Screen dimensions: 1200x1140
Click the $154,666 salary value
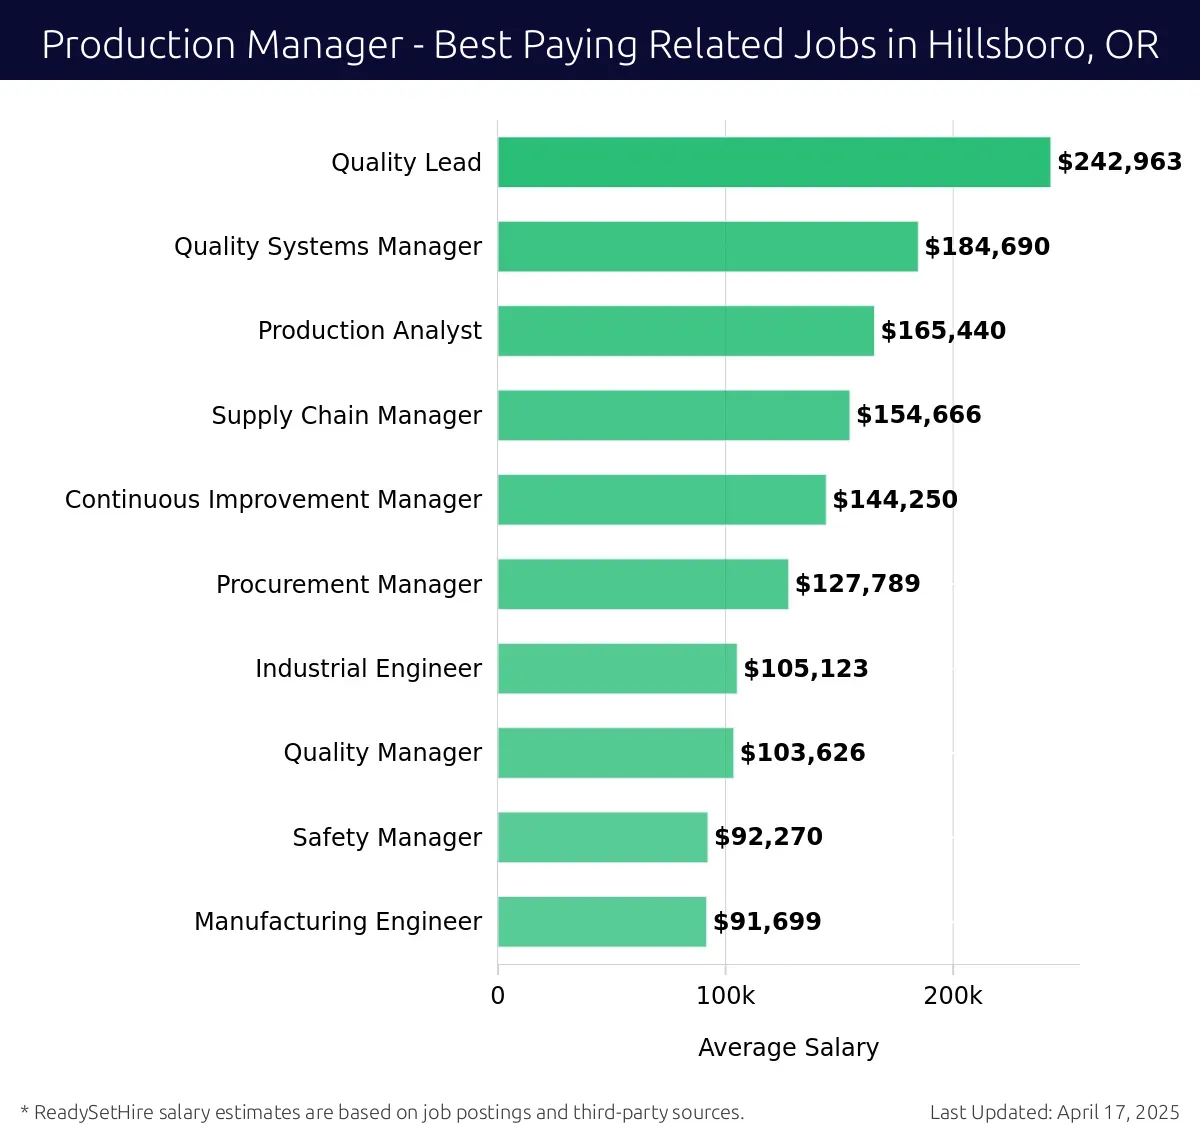point(919,415)
